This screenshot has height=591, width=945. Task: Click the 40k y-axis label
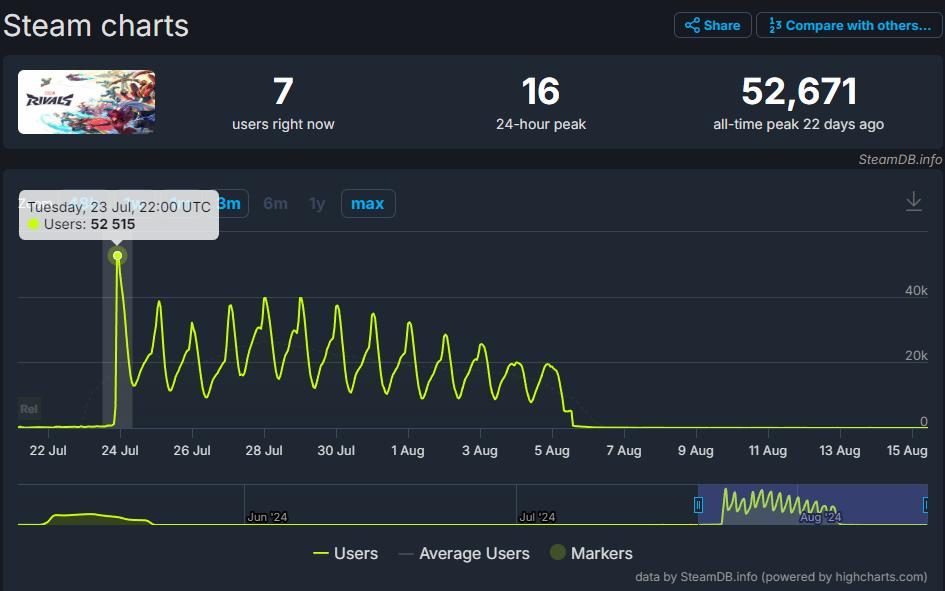(x=915, y=290)
